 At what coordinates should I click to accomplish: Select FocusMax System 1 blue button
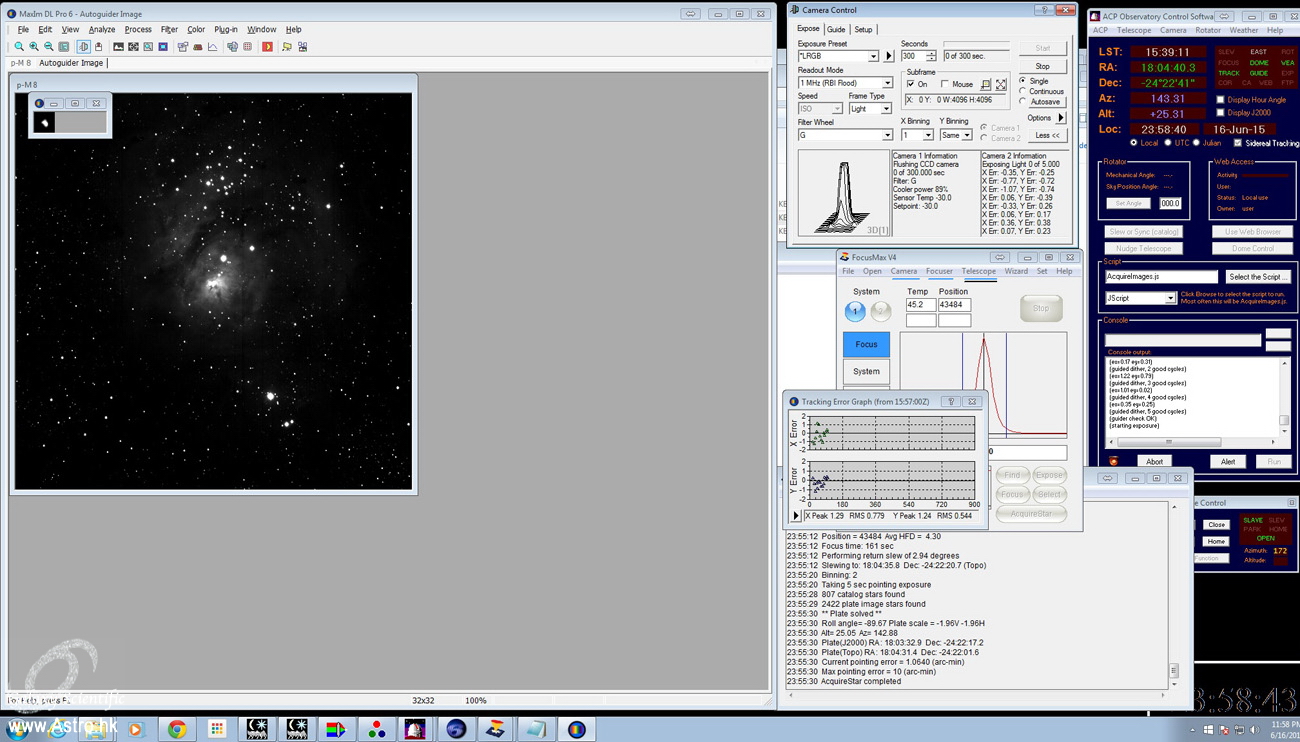854,312
